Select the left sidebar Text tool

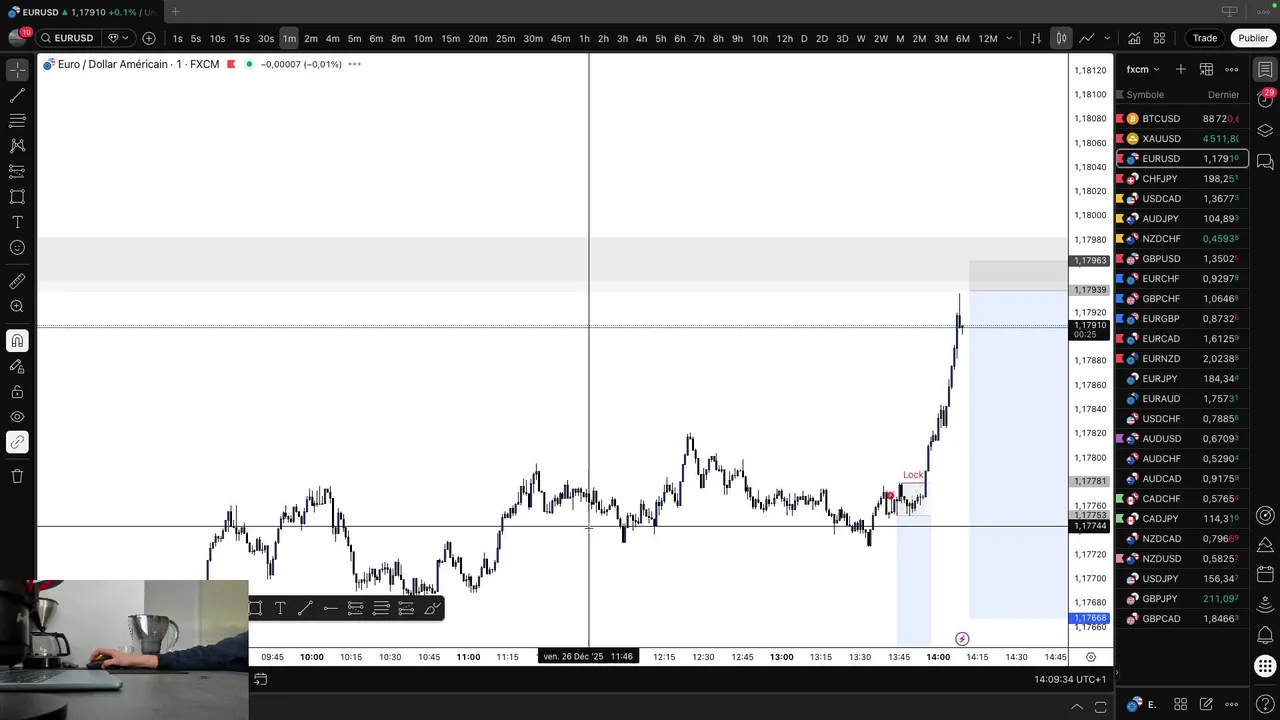coord(17,222)
